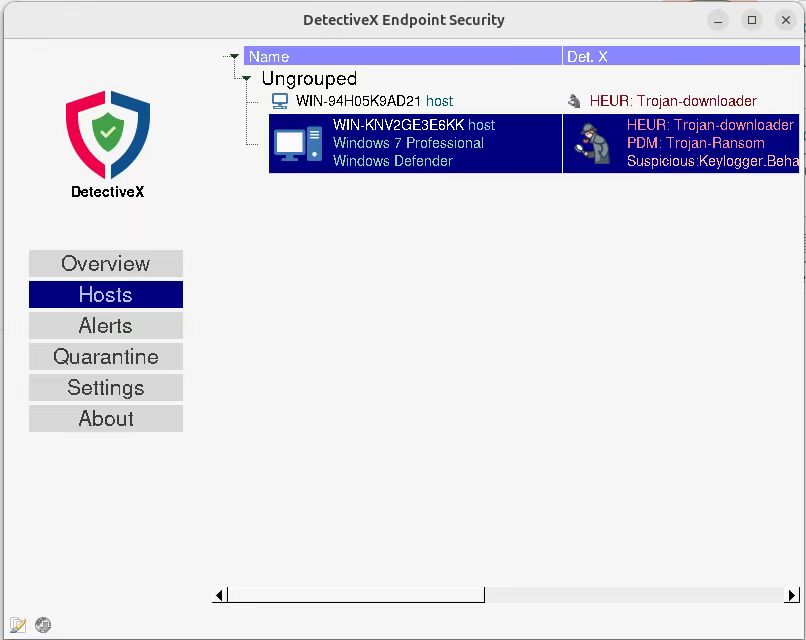This screenshot has height=640, width=806.
Task: Click the DetectiveX shield logo
Action: click(x=107, y=133)
